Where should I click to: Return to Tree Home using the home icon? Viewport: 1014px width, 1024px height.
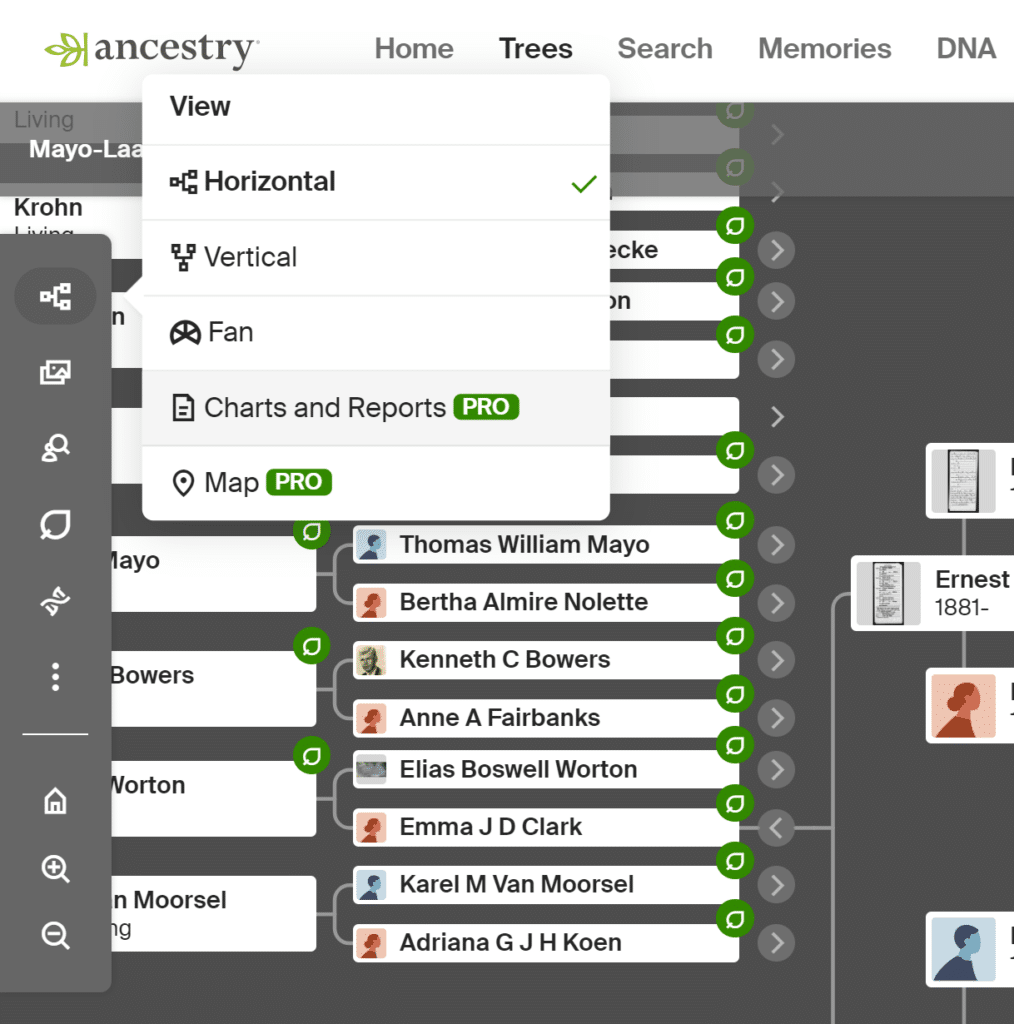[55, 801]
